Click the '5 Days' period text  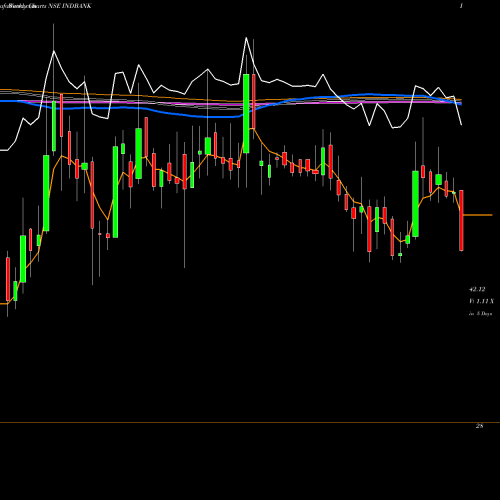[484, 314]
